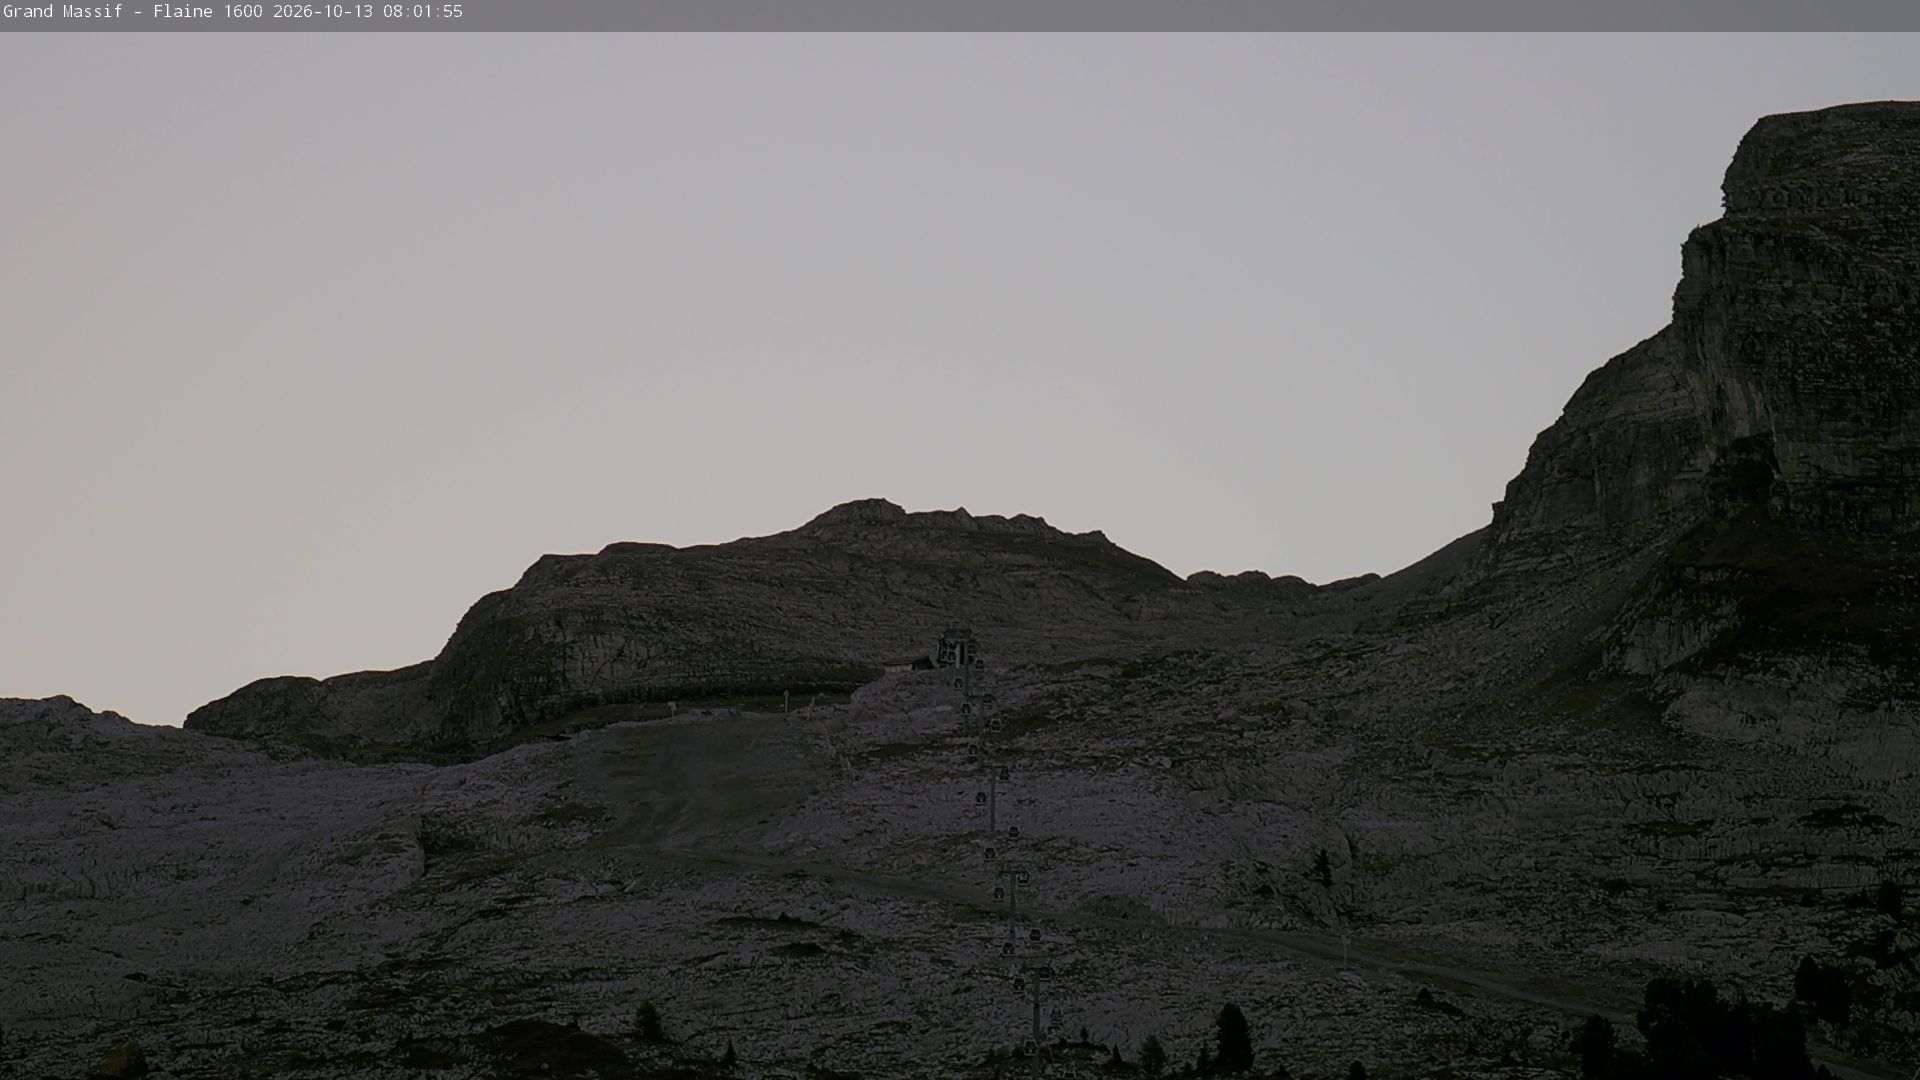The width and height of the screenshot is (1920, 1080).
Task: Select the gondola top station building
Action: coord(956,648)
